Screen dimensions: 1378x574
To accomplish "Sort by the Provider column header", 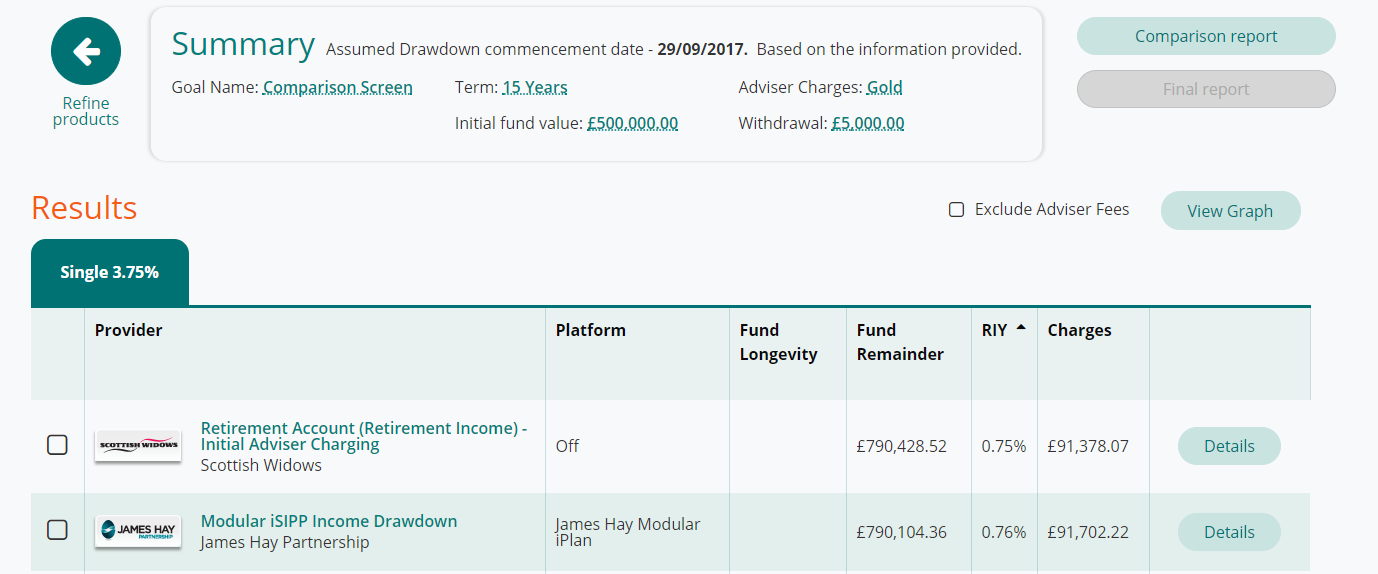I will pos(129,330).
